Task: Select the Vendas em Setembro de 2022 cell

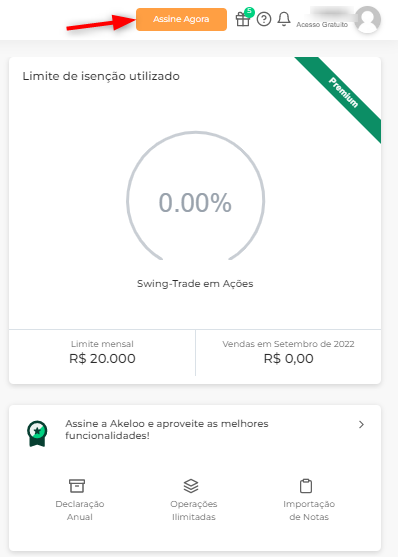Action: 288,353
